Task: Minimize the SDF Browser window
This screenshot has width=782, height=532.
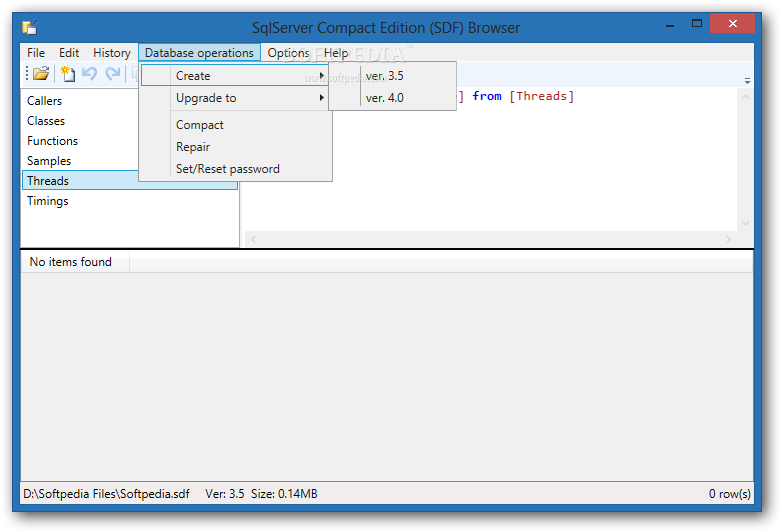Action: 670,24
